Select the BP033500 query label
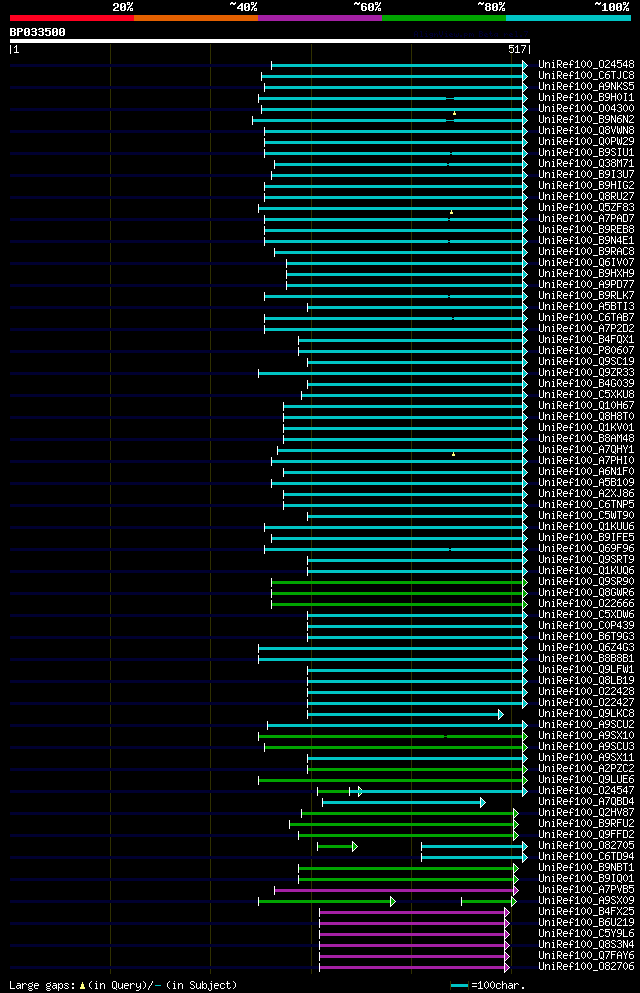Viewport: 640px width, 993px height. pos(37,32)
